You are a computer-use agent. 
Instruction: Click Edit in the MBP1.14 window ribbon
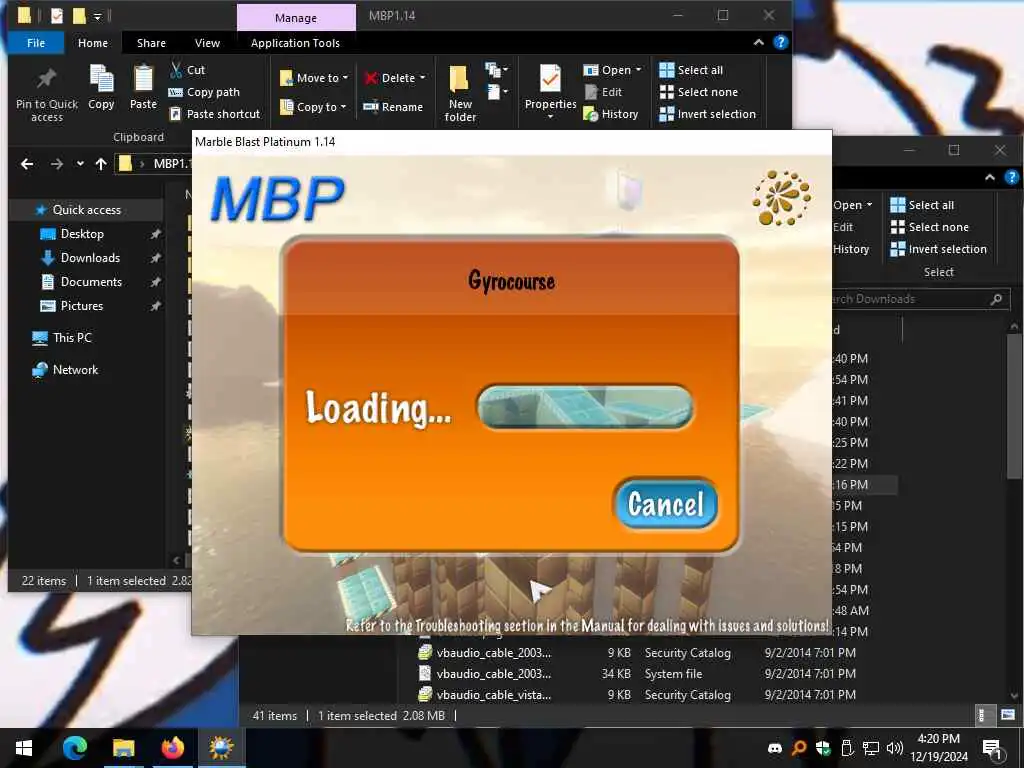(x=603, y=92)
